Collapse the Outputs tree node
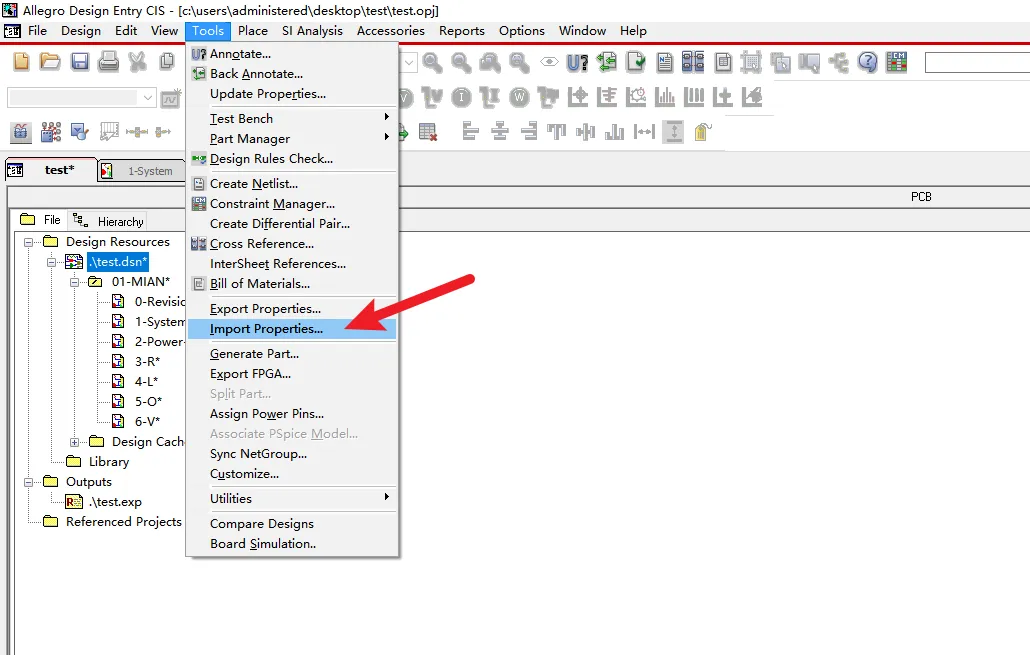The image size is (1030, 655). 28,482
